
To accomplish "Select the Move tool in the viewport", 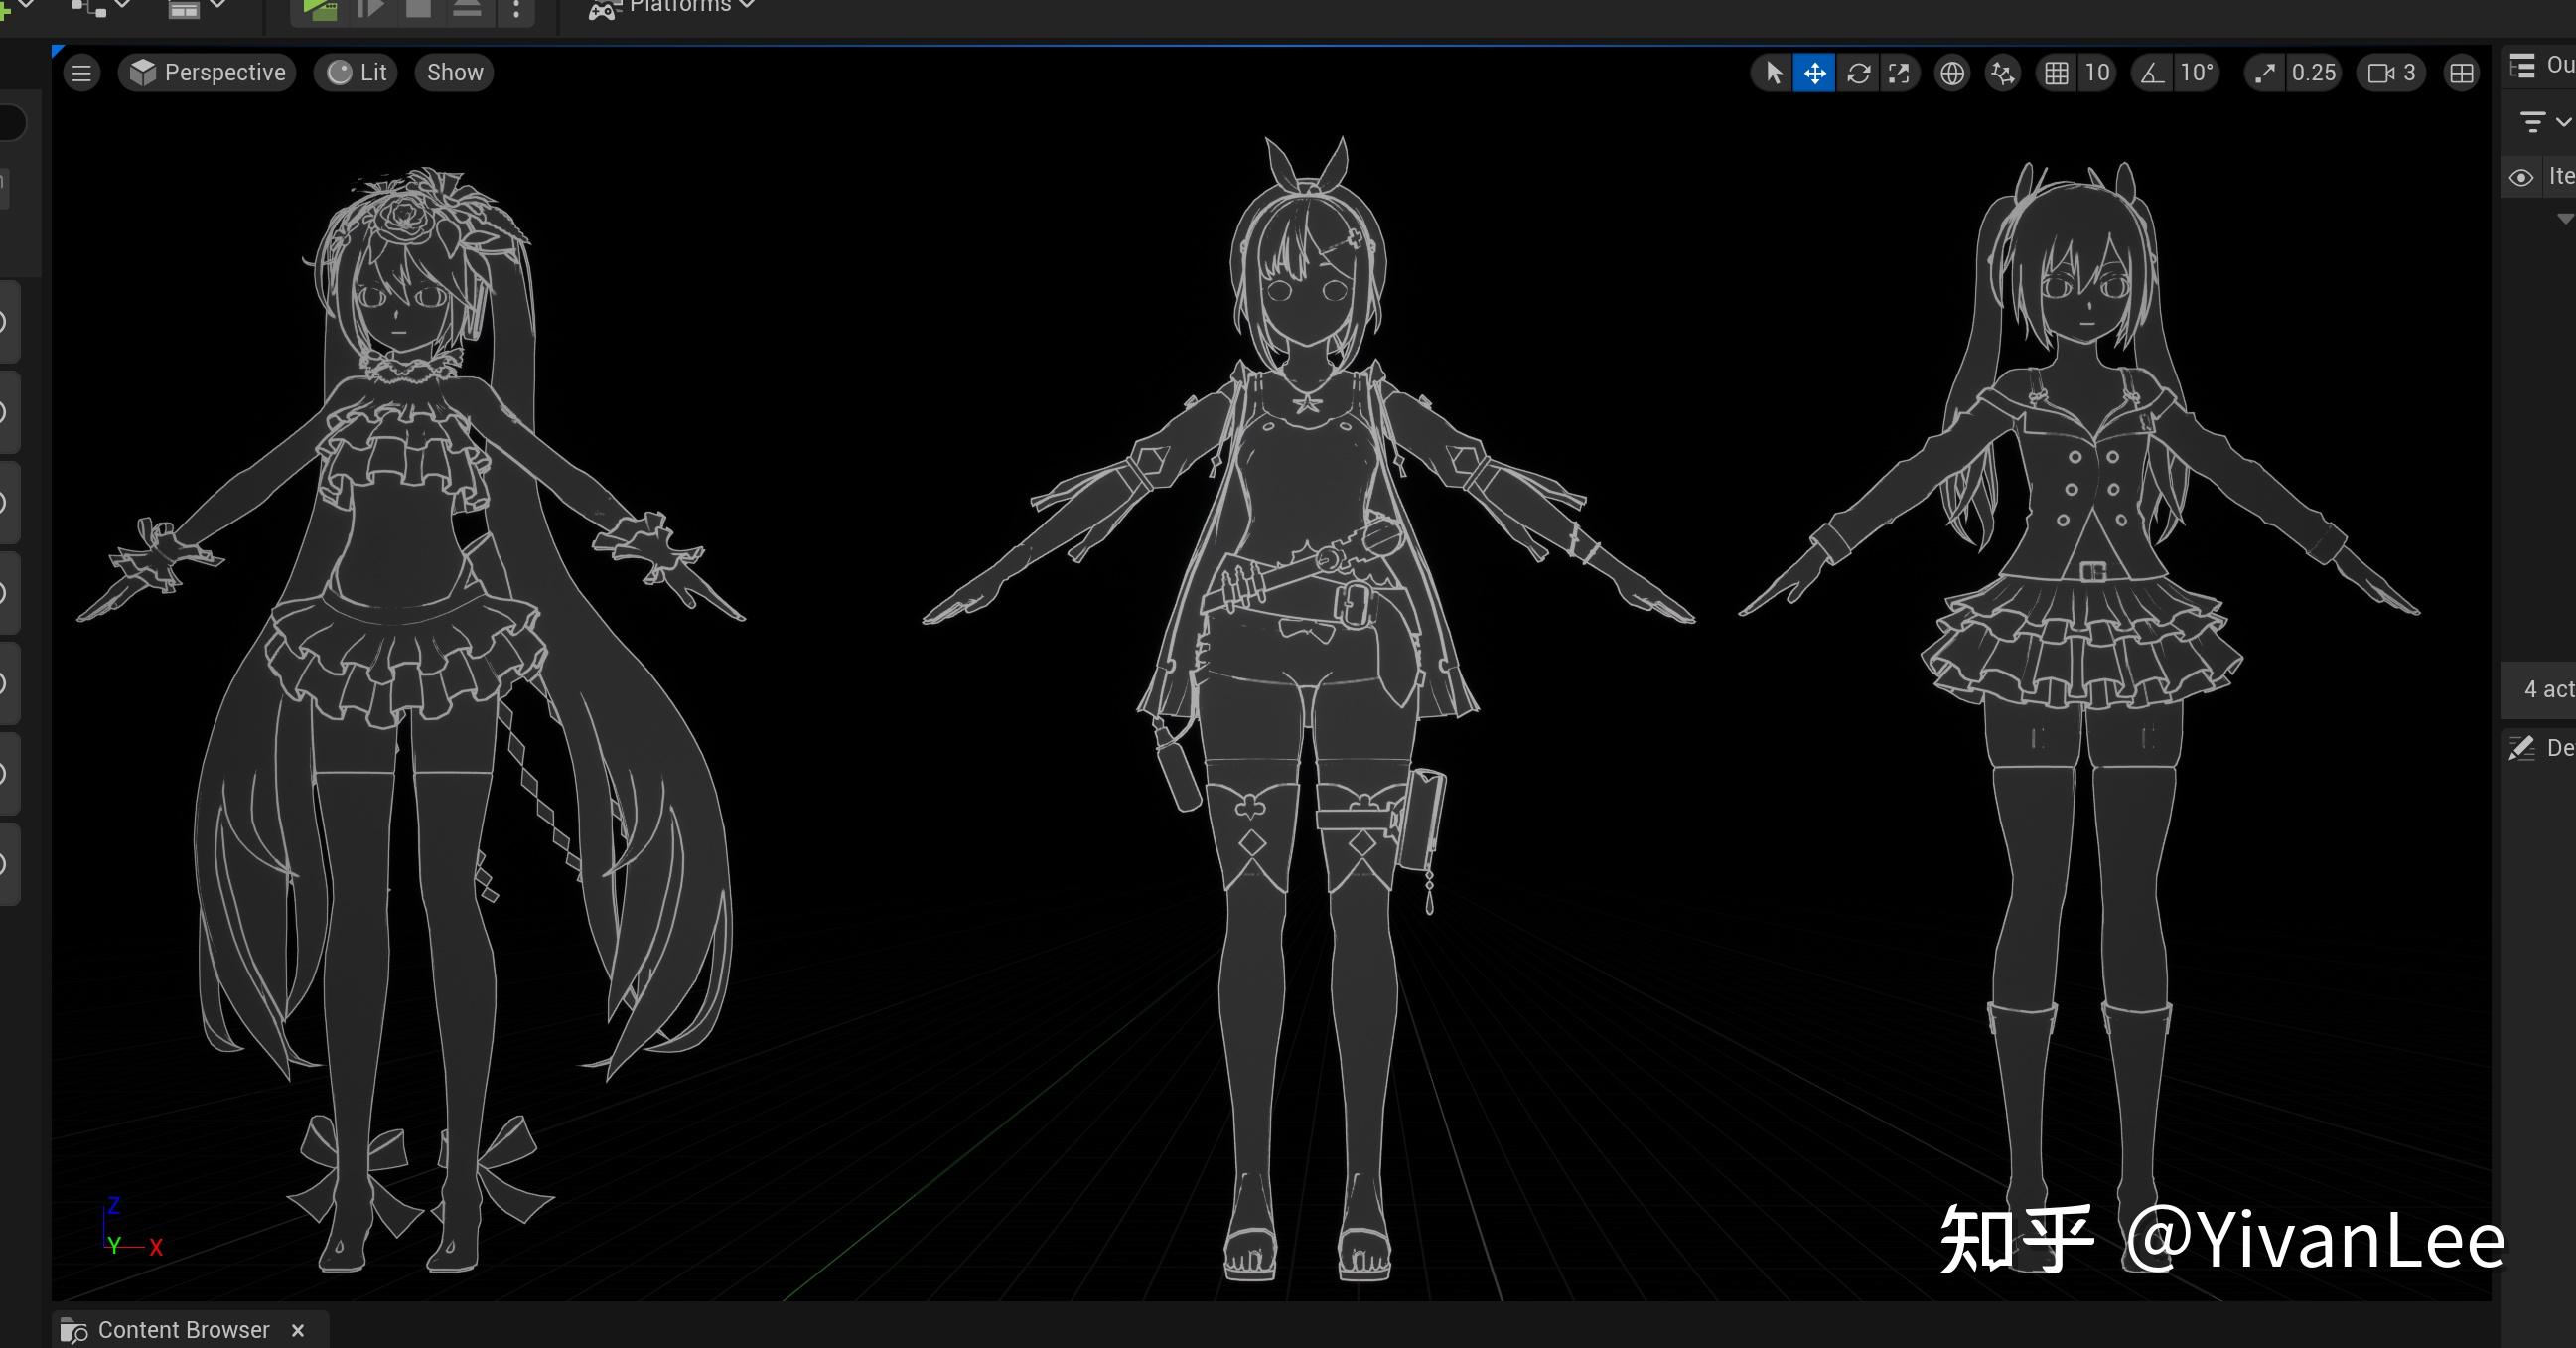I will point(1815,72).
